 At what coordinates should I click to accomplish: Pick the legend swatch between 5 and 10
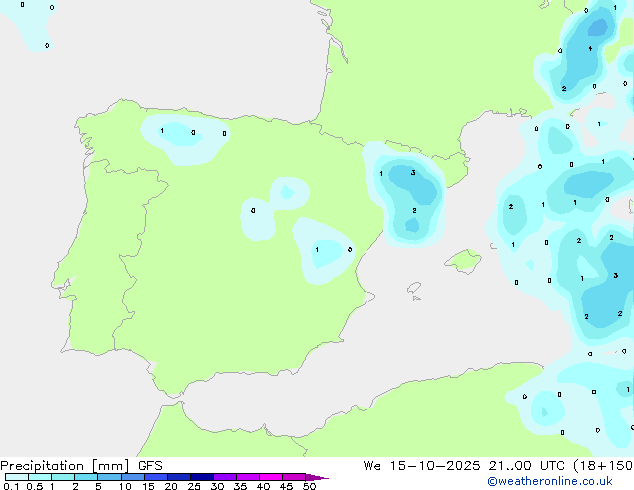coord(109,477)
